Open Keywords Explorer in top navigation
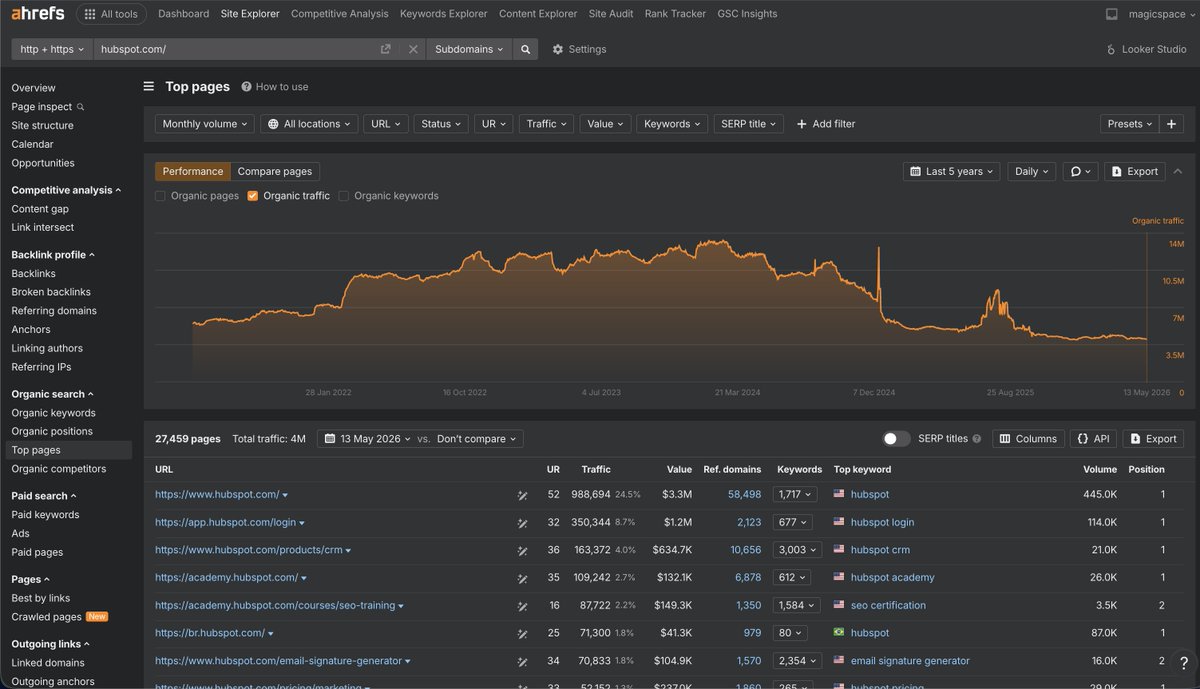 [443, 14]
